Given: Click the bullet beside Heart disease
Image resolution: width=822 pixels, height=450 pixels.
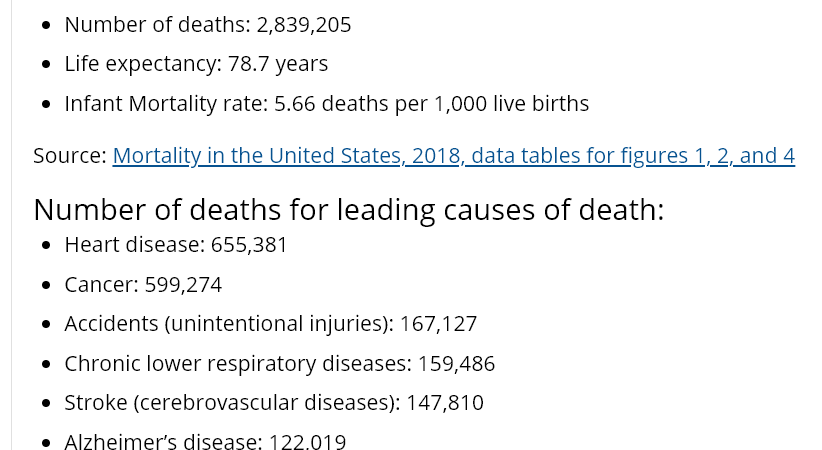Looking at the screenshot, I should (46, 245).
